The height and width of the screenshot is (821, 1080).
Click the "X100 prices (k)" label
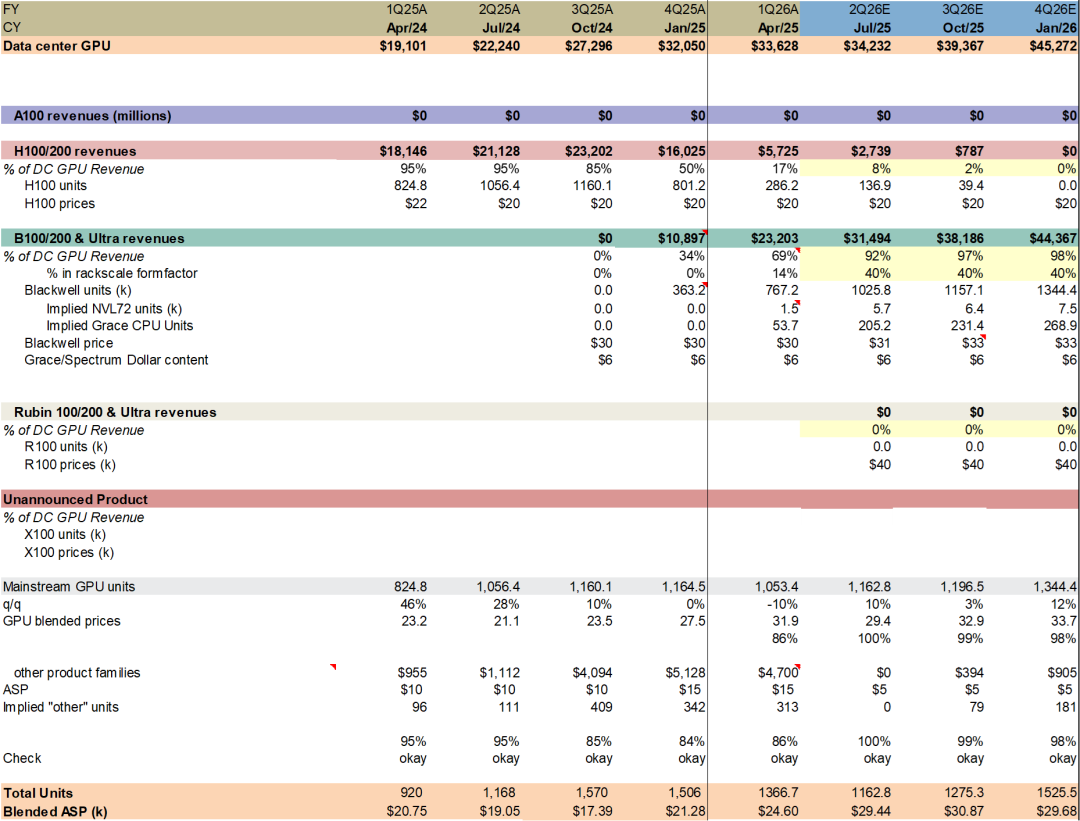click(69, 552)
